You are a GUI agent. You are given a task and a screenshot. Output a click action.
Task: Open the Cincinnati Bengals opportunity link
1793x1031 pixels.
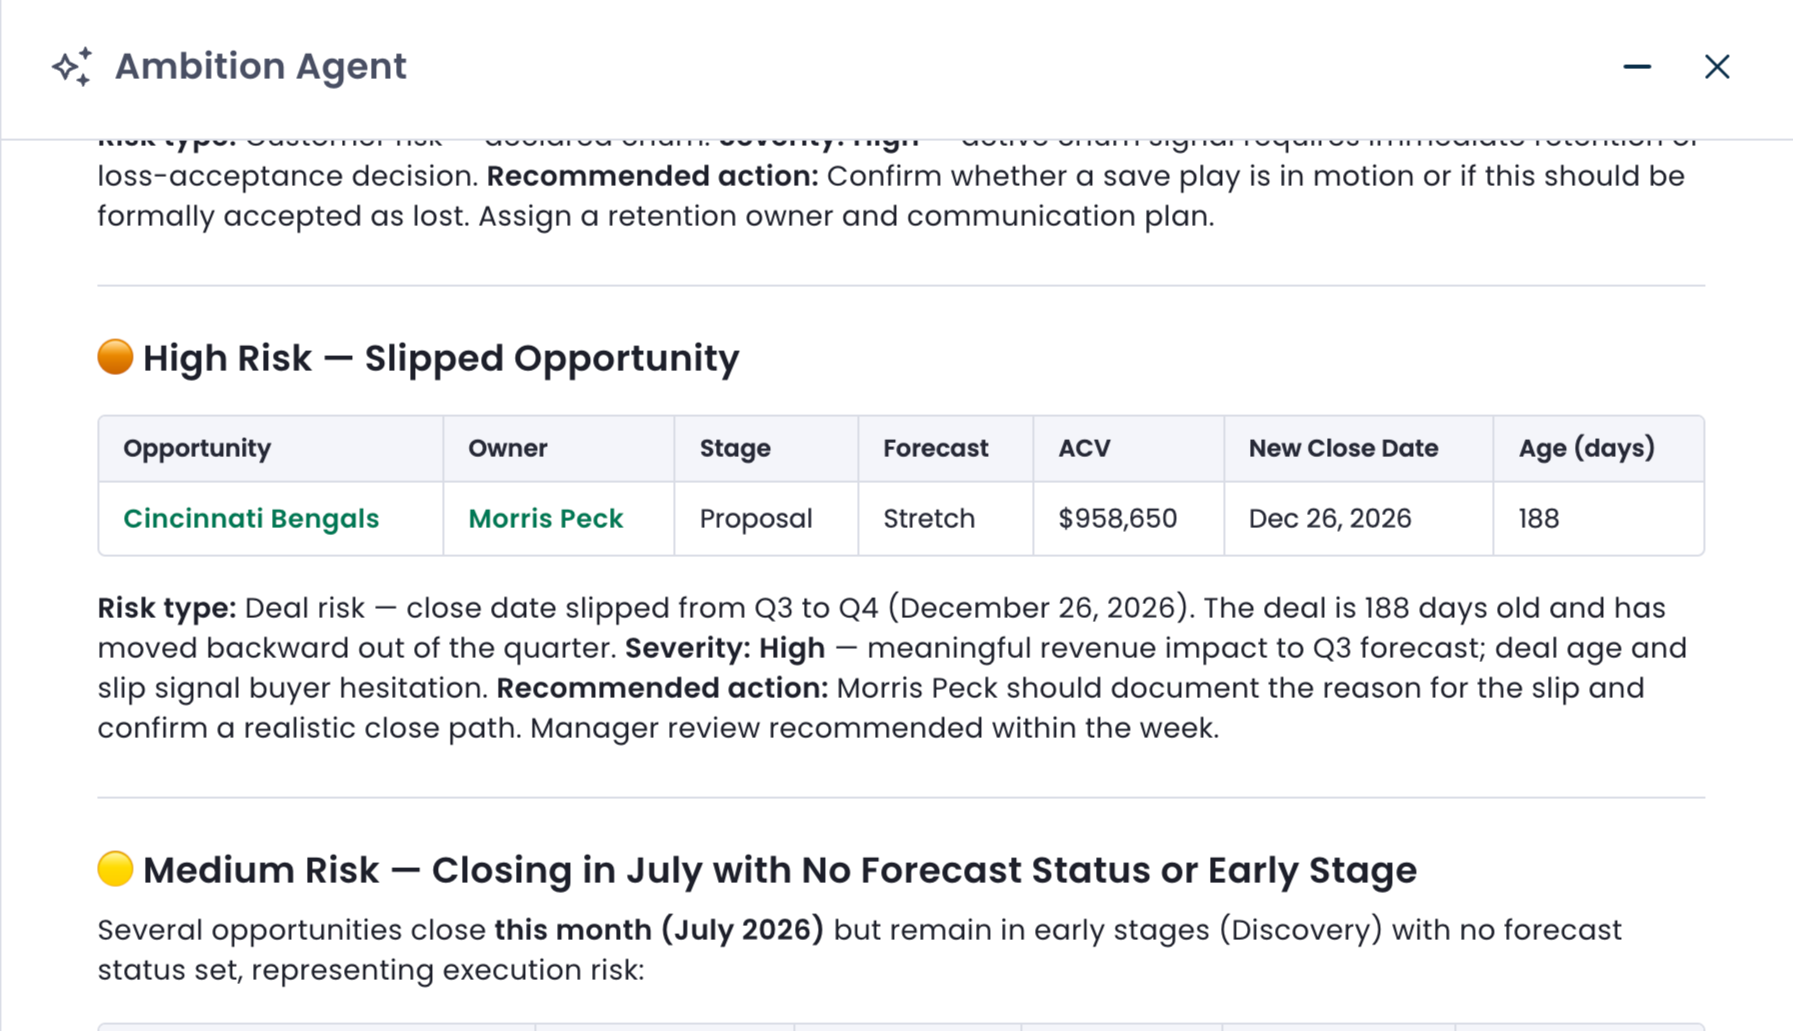tap(251, 519)
